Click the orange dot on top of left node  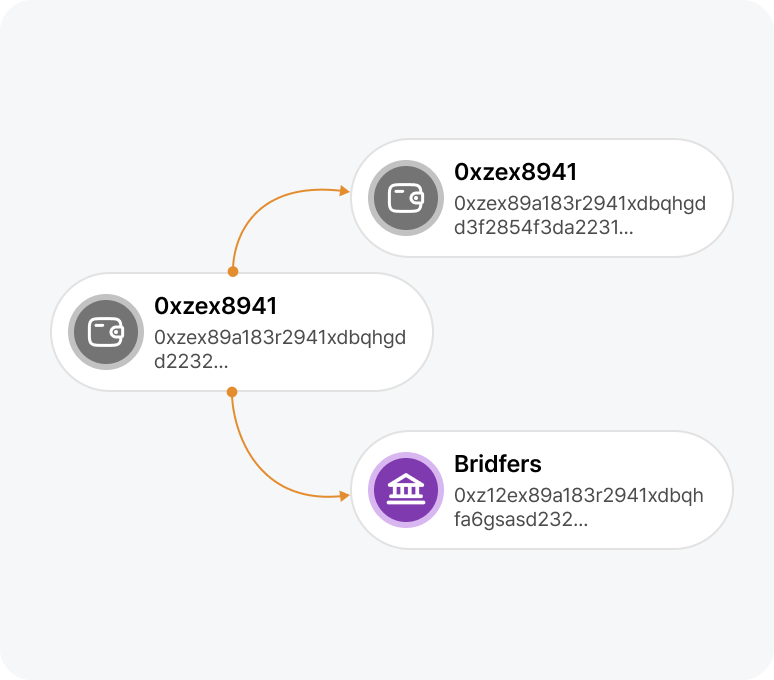[x=232, y=271]
